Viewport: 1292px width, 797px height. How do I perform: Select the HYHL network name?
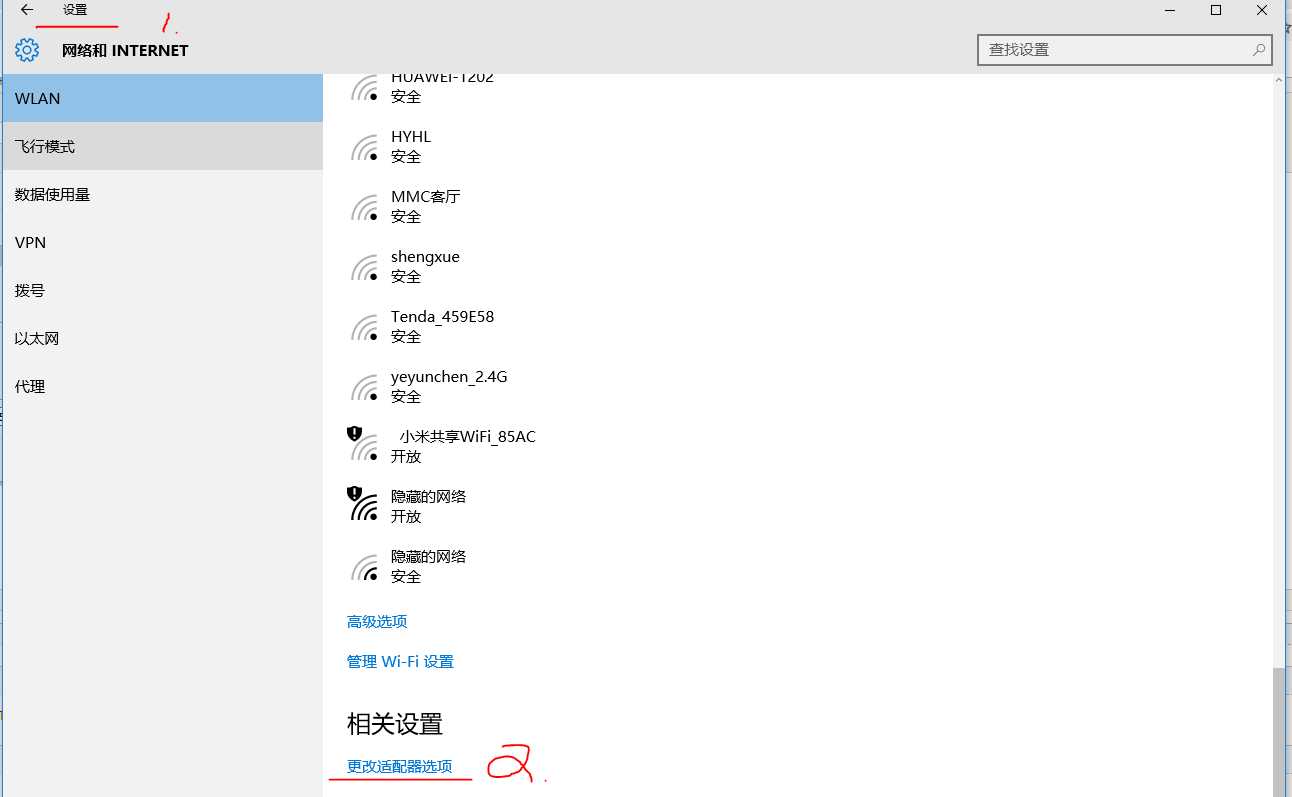(411, 136)
